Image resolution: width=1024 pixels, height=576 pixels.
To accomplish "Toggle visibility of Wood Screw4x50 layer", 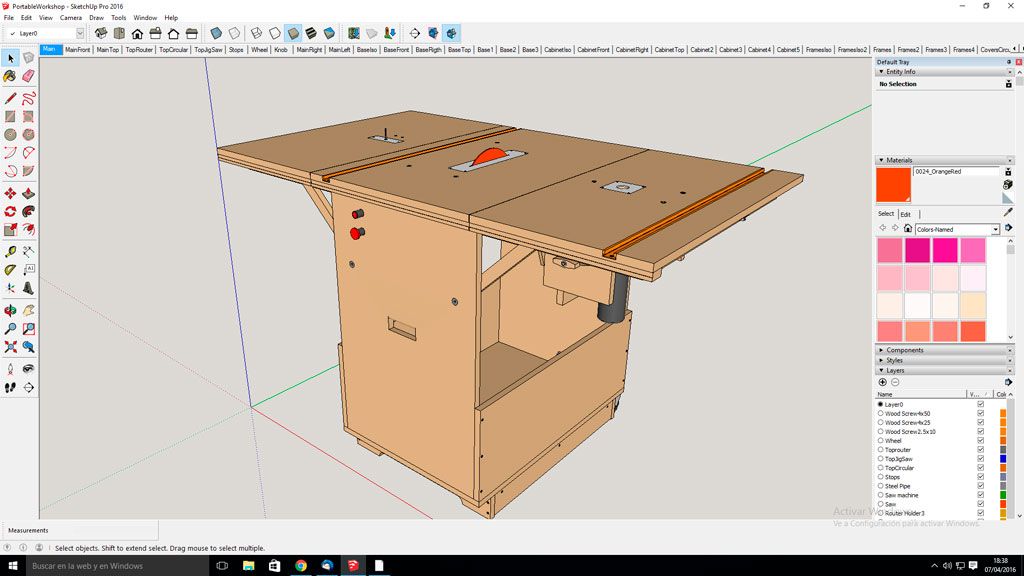I will point(980,414).
